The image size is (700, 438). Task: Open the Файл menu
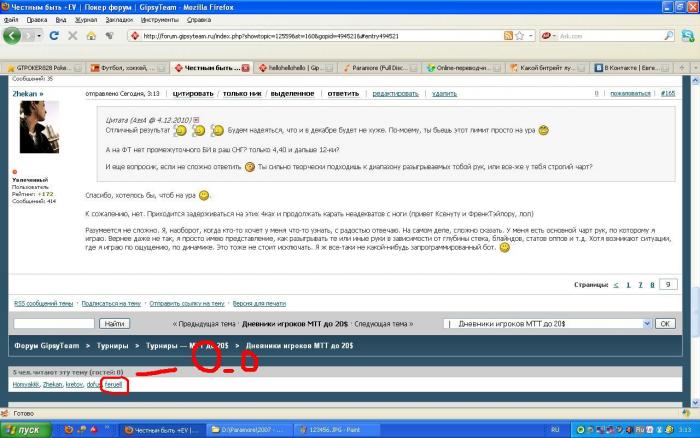click(11, 20)
